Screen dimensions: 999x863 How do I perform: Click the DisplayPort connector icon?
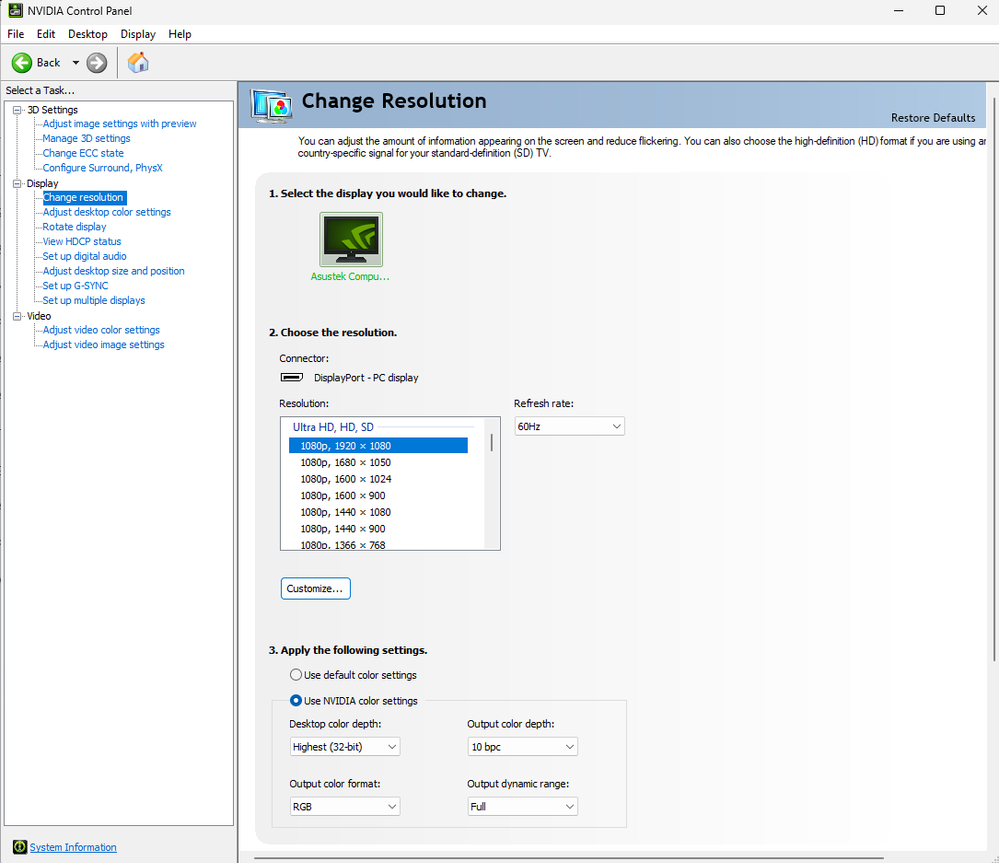(292, 377)
